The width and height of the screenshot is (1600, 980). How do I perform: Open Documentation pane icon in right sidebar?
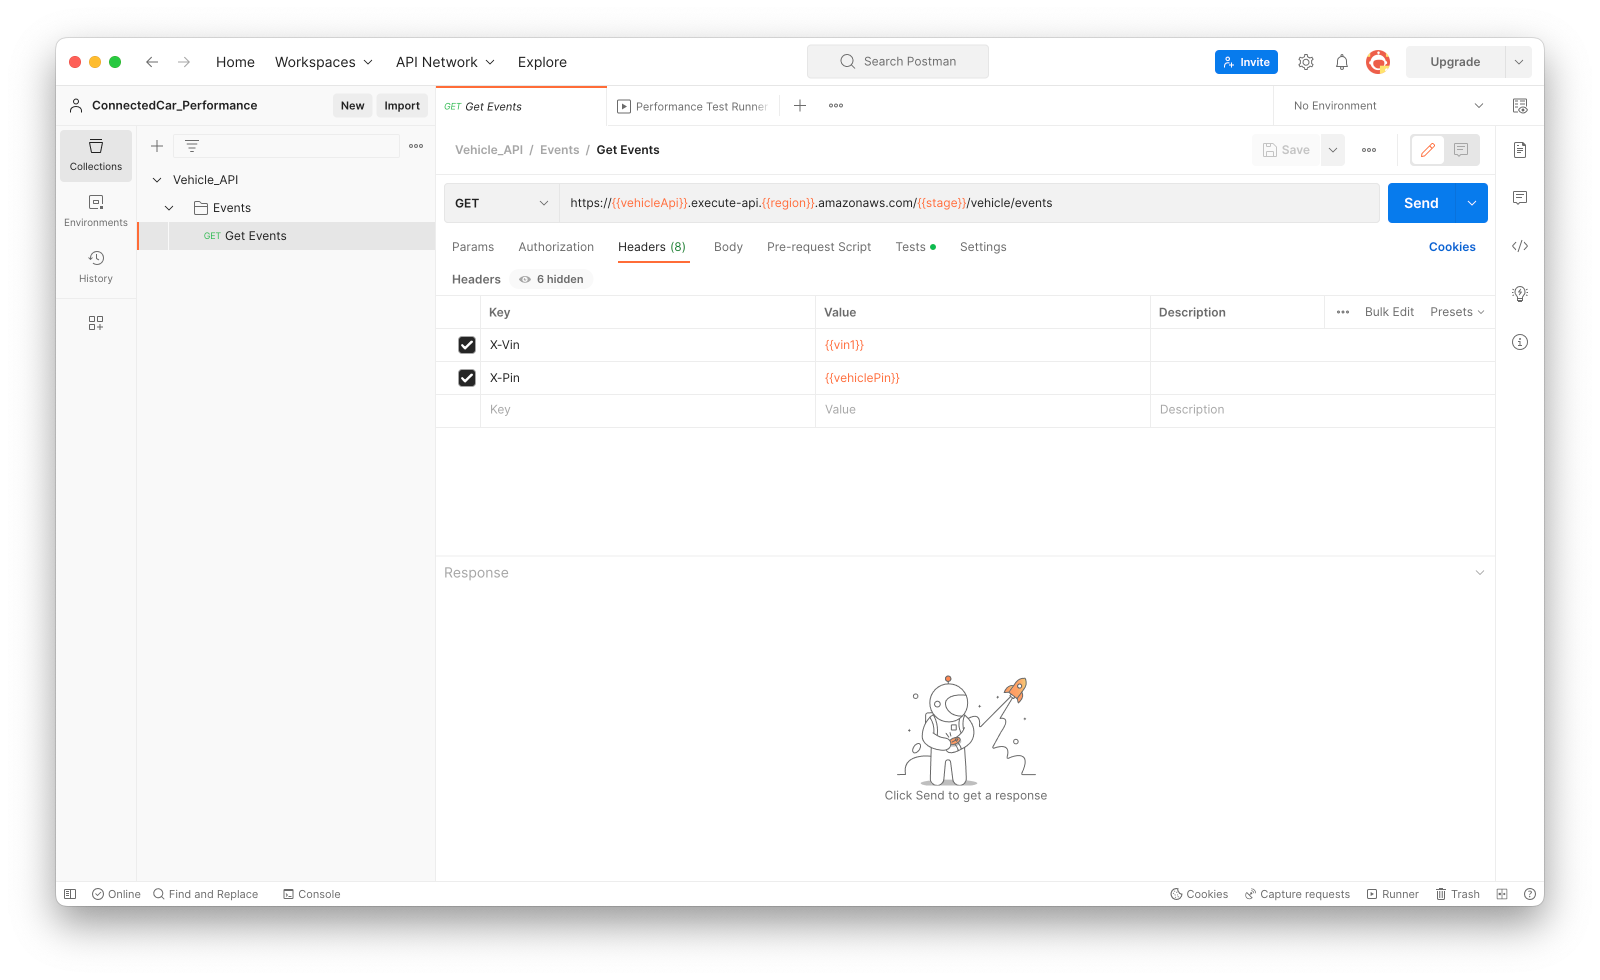click(x=1520, y=150)
